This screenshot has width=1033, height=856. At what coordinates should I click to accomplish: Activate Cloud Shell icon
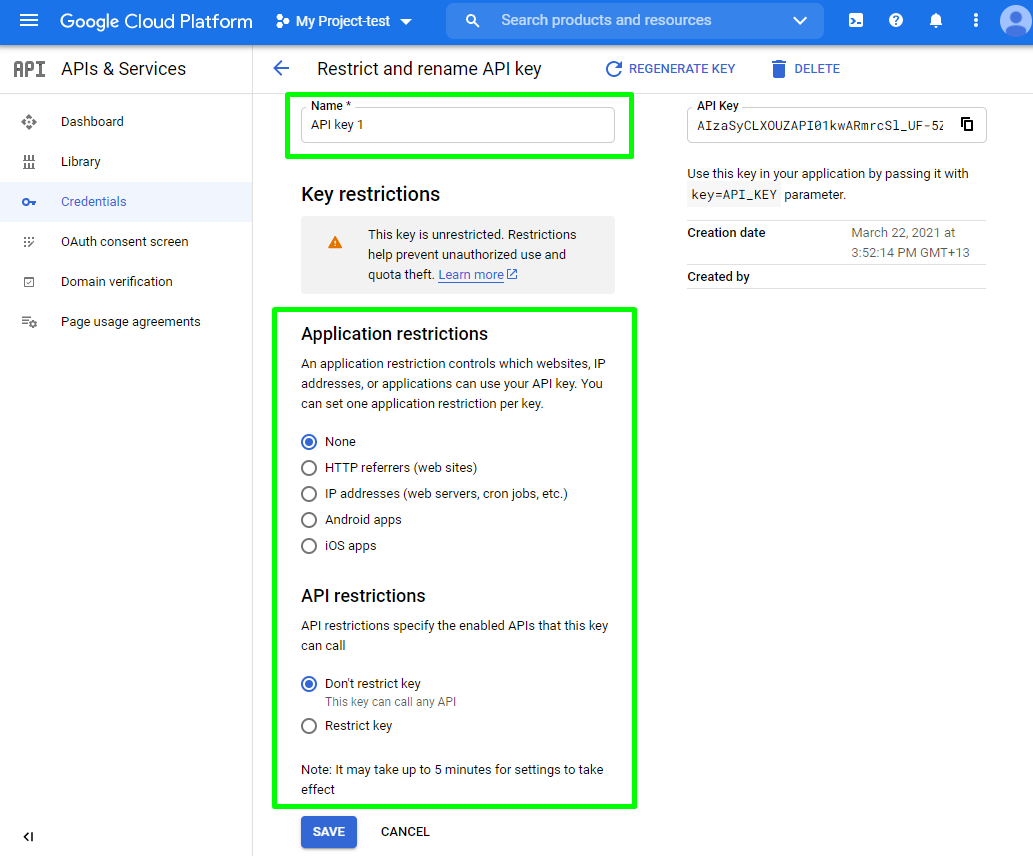856,20
